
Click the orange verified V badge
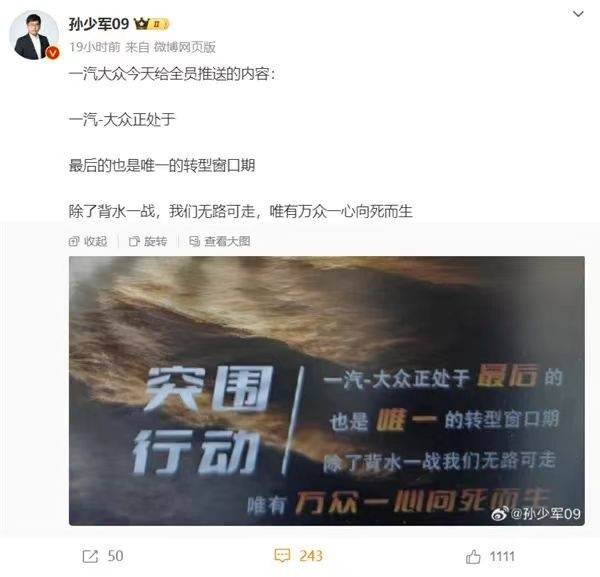coord(53,53)
